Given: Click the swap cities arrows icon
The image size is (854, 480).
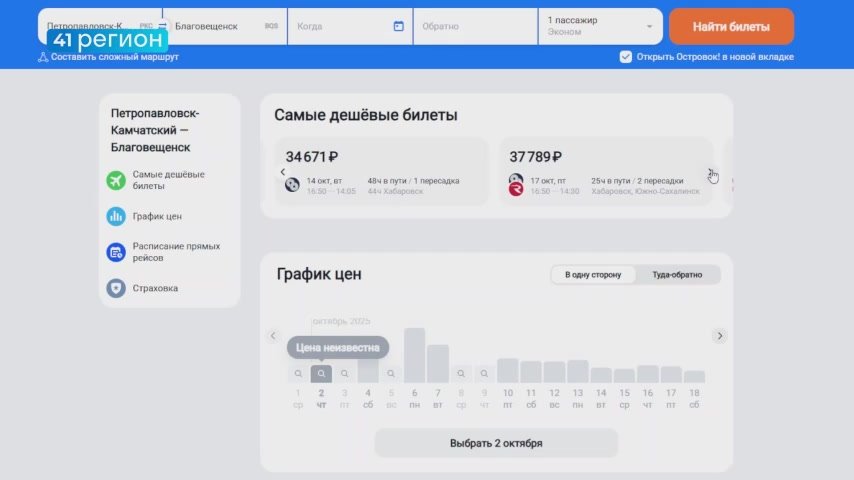Looking at the screenshot, I should [x=163, y=26].
